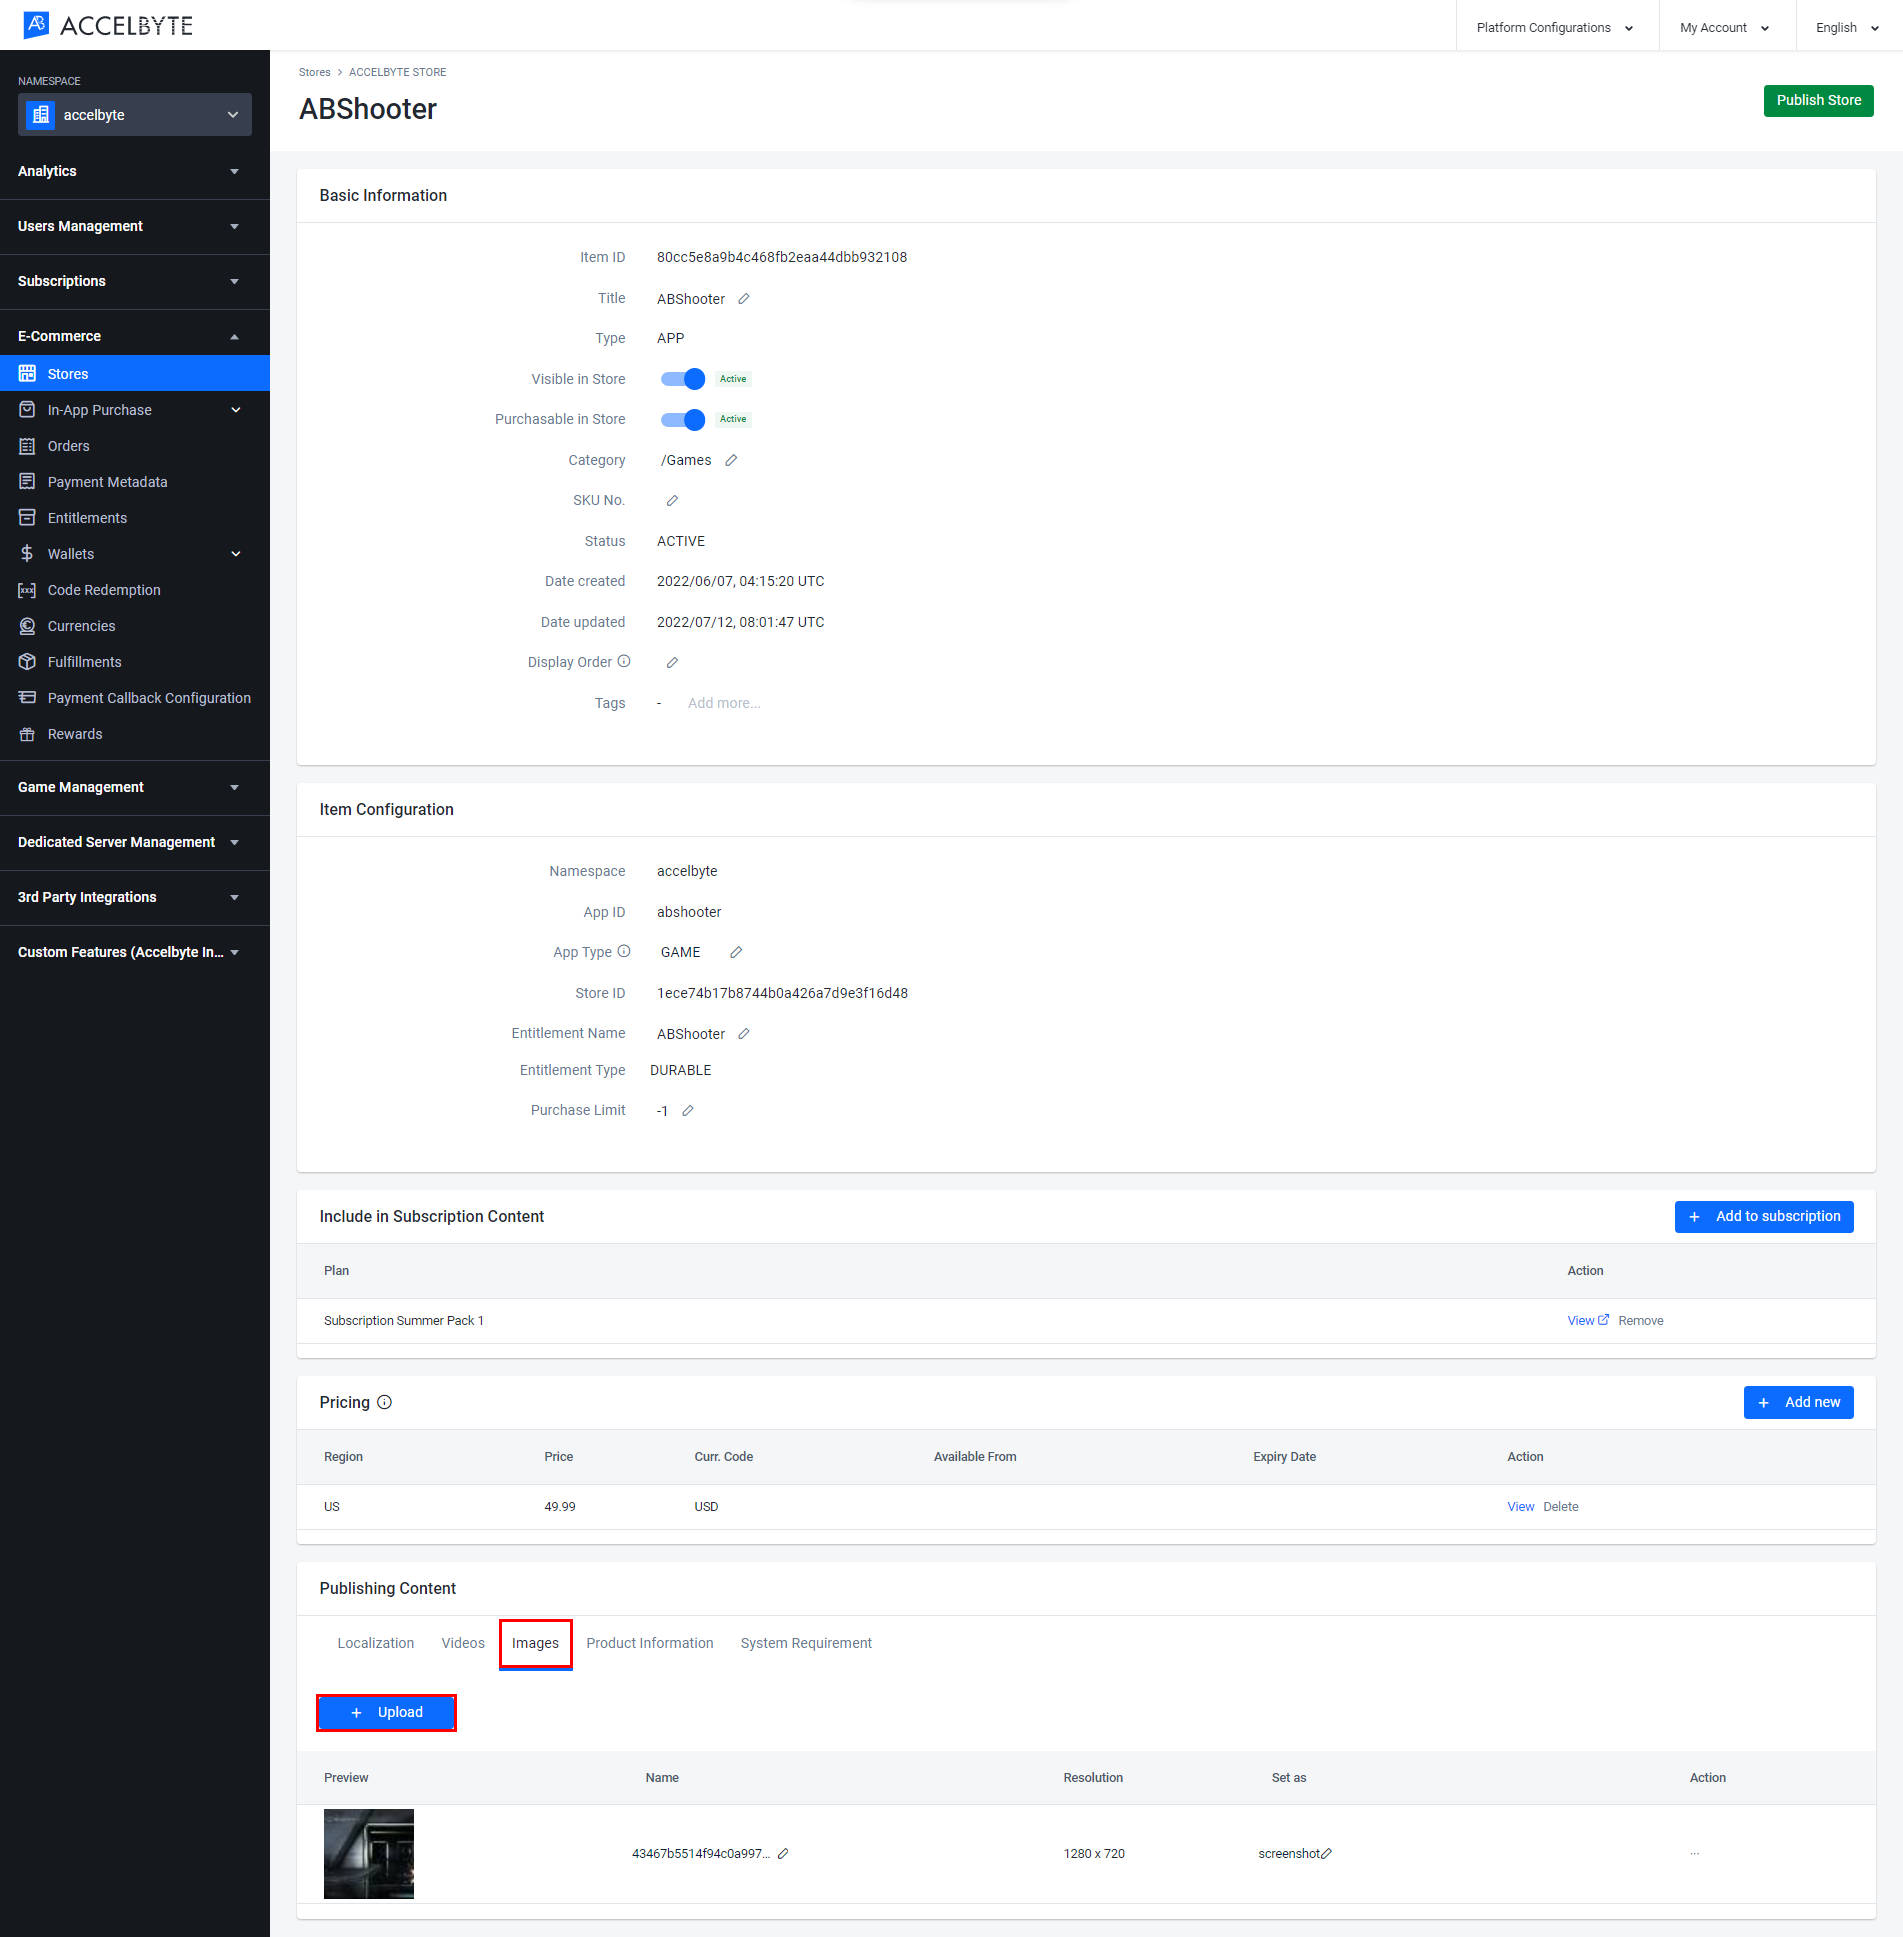1903x1937 pixels.
Task: Toggle the Purchasable in Store switch
Action: (683, 419)
